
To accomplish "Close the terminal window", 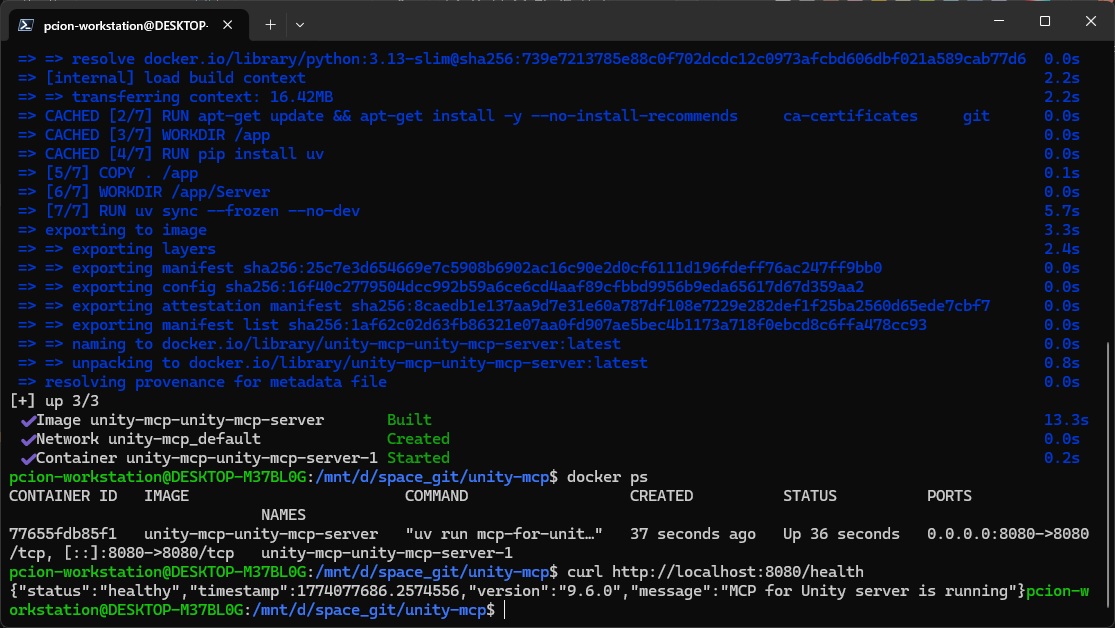I will tap(1089, 22).
